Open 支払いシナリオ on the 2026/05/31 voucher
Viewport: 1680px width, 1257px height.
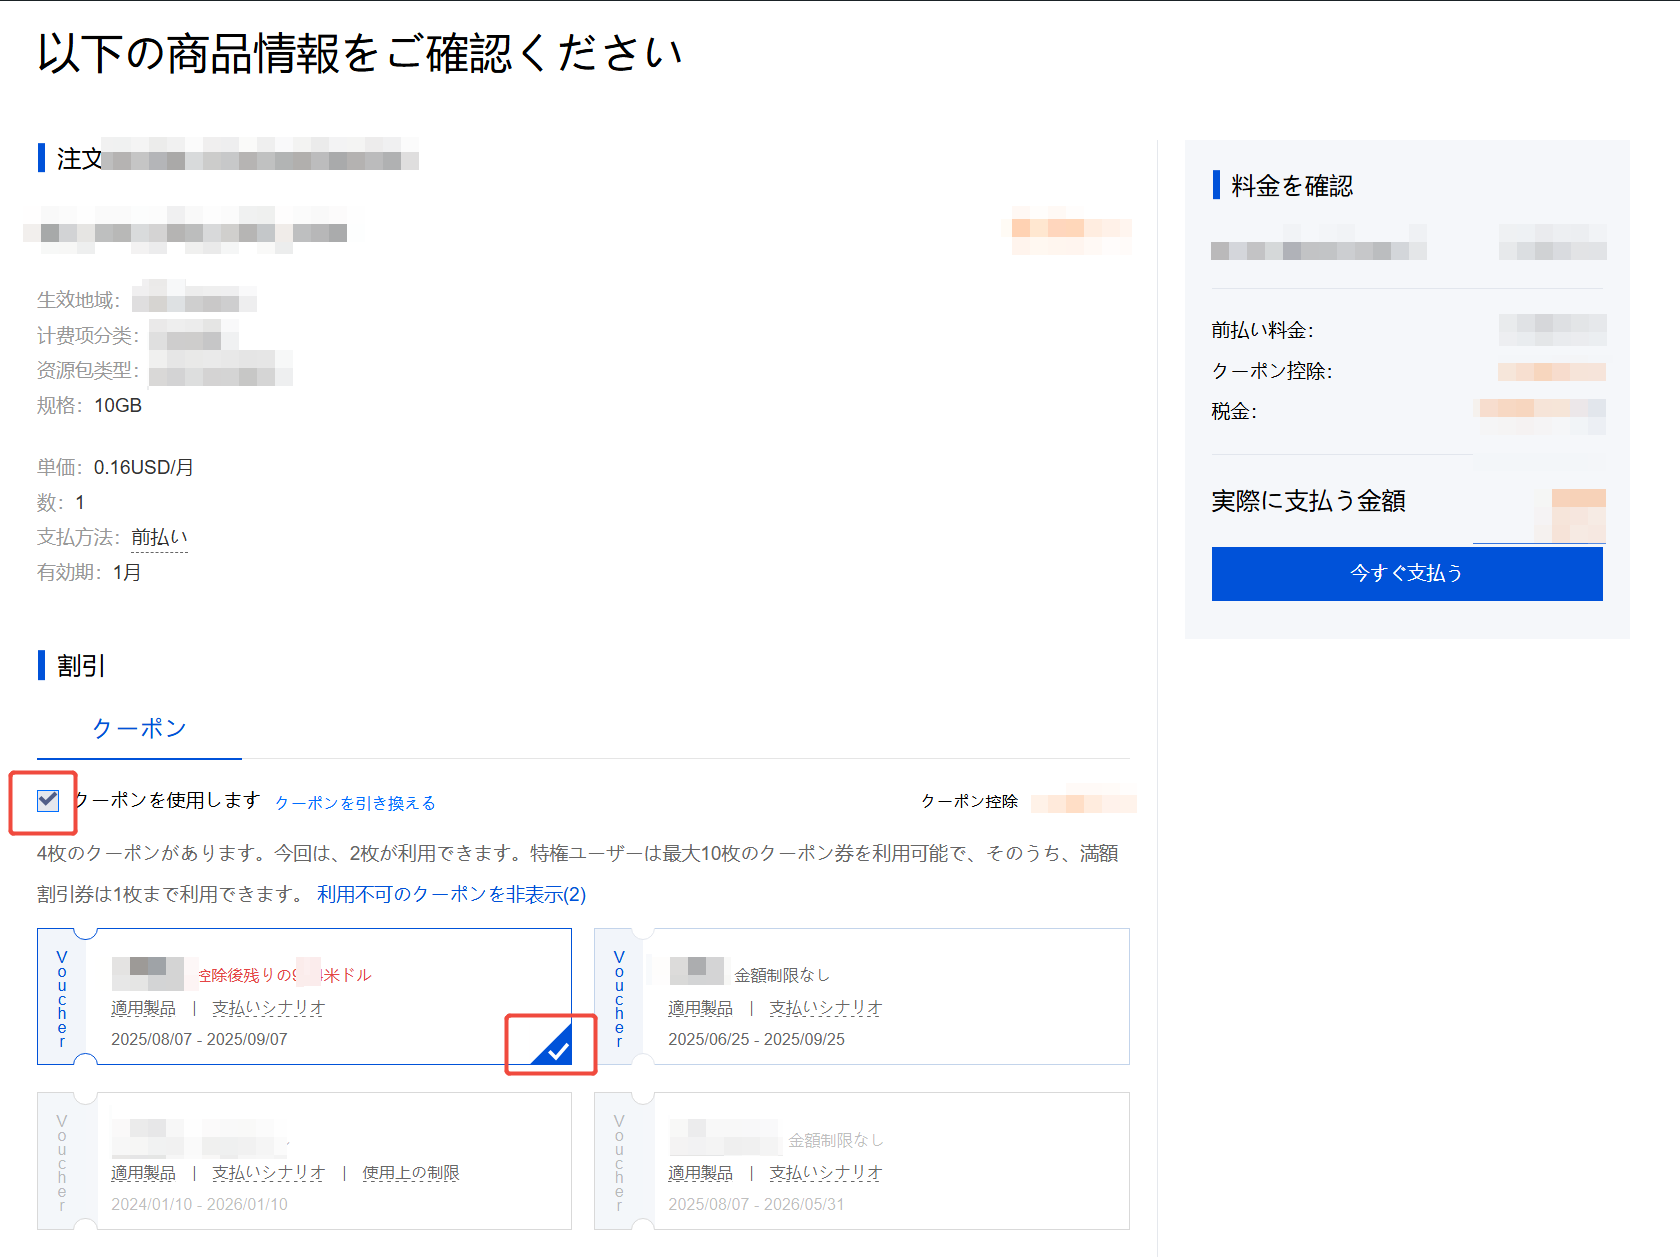tap(825, 1173)
